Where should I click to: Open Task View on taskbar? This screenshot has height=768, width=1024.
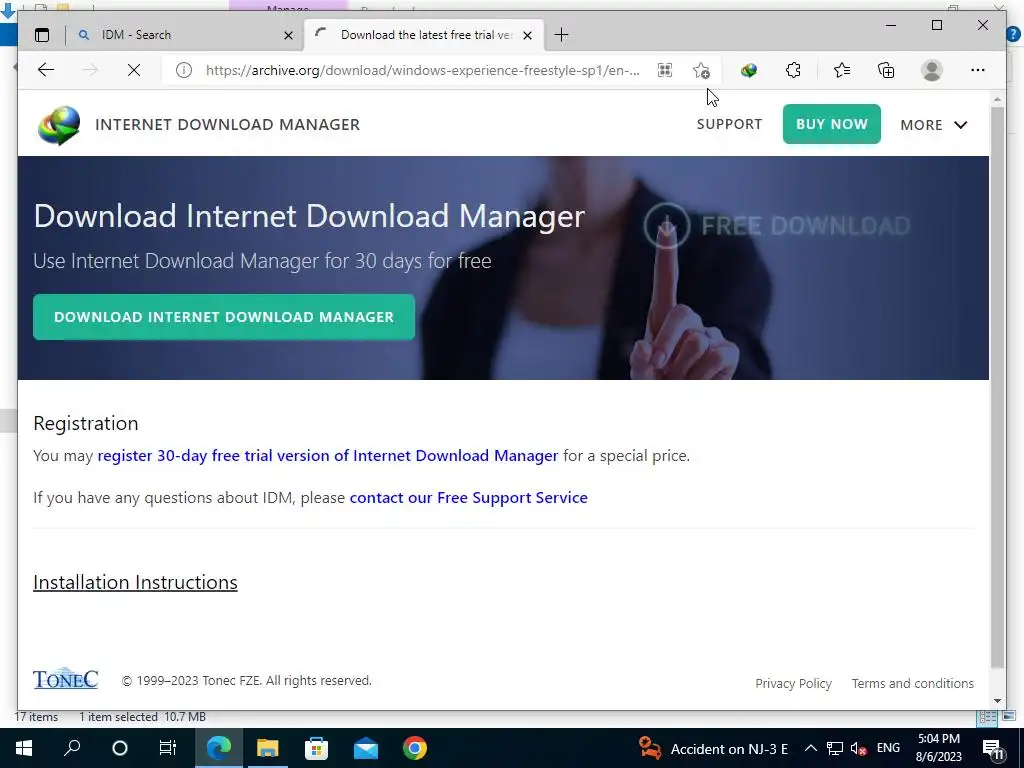coord(168,748)
